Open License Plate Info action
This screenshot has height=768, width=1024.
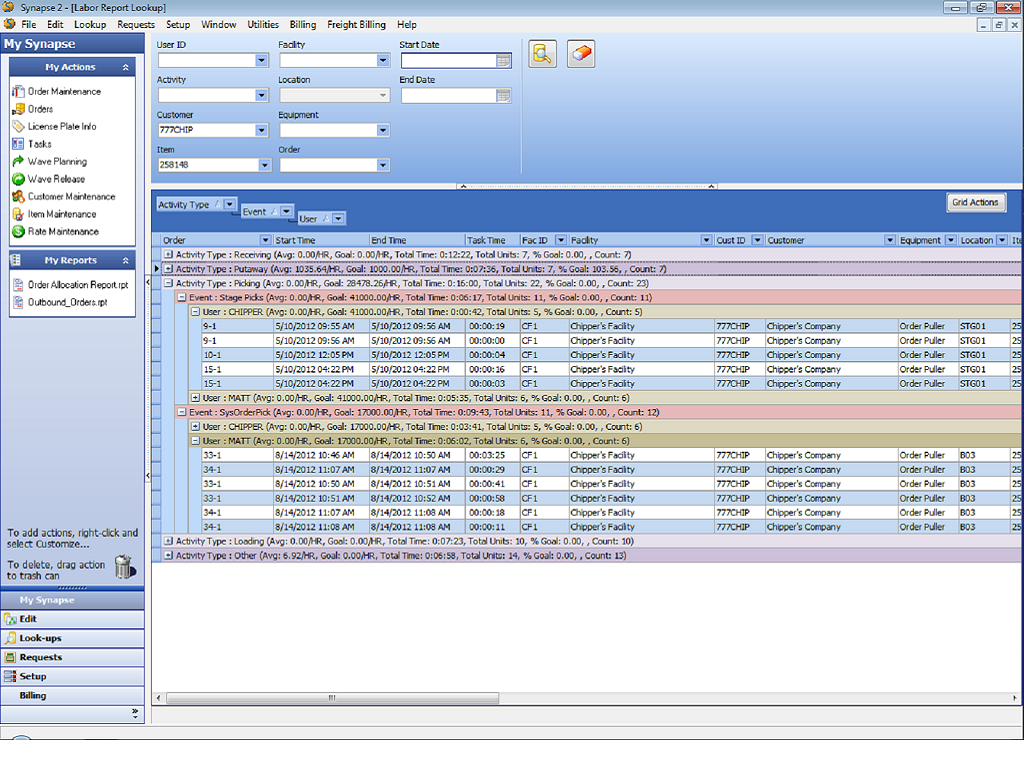click(x=61, y=127)
